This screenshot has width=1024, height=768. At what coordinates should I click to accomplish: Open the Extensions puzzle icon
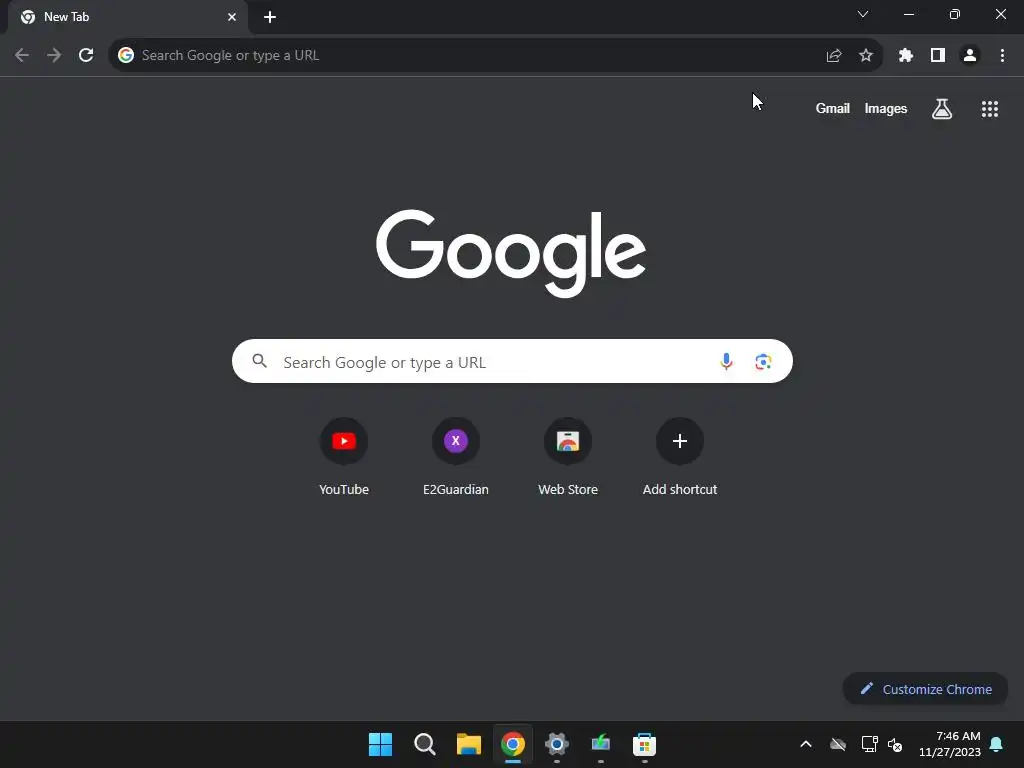point(906,56)
